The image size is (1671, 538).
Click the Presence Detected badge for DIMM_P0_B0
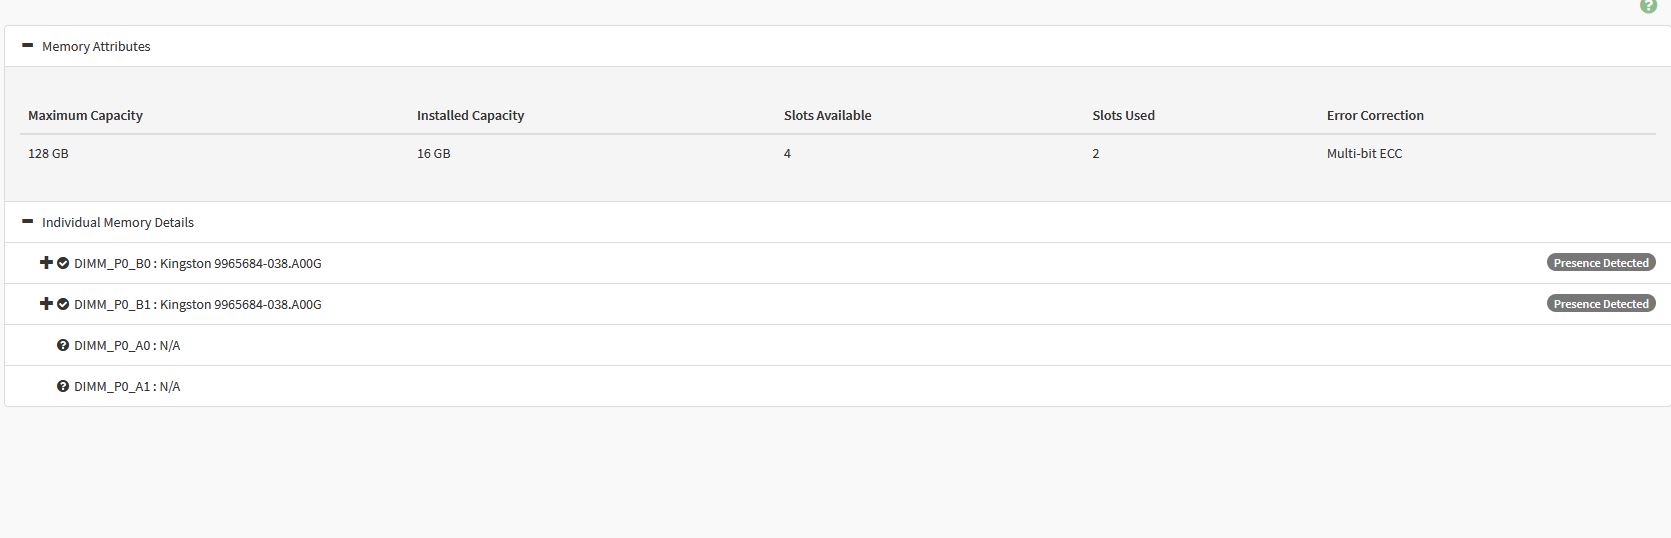click(1600, 263)
